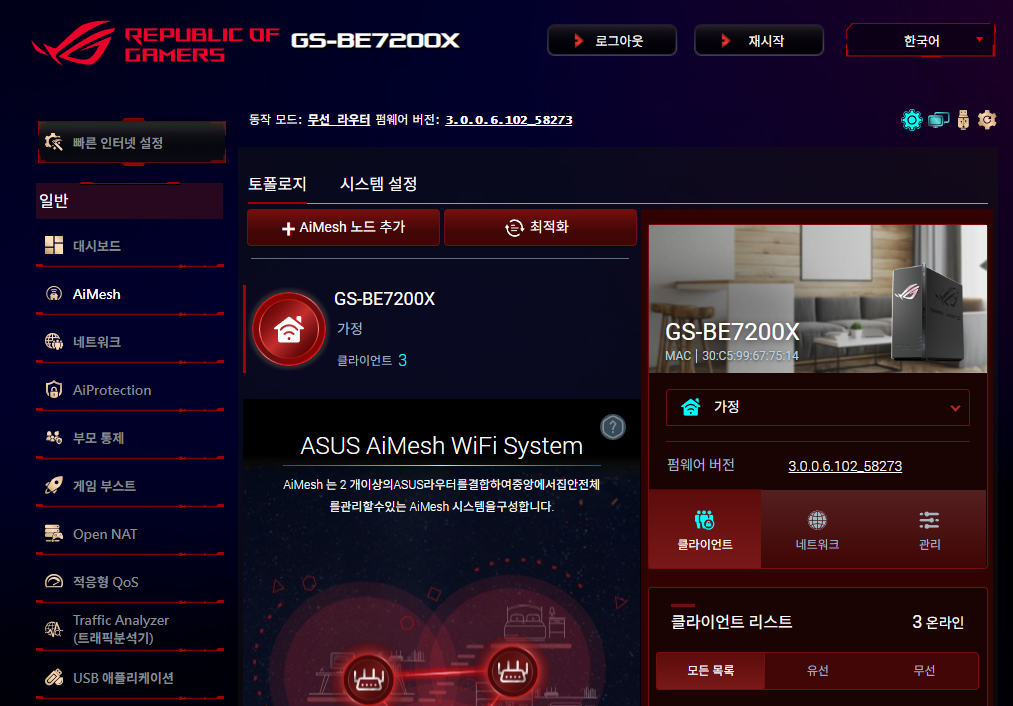Select the 유선 client filter tab

(817, 670)
